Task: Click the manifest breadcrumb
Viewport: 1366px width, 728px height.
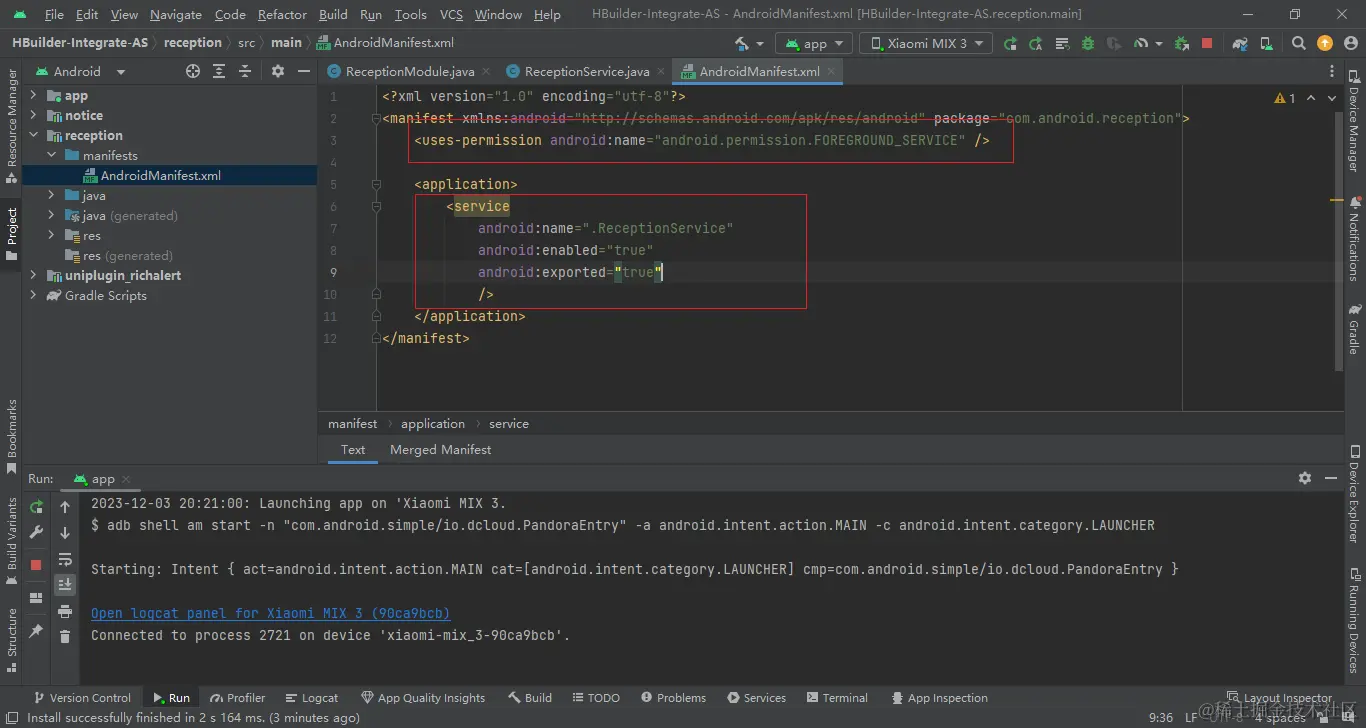Action: (x=353, y=424)
